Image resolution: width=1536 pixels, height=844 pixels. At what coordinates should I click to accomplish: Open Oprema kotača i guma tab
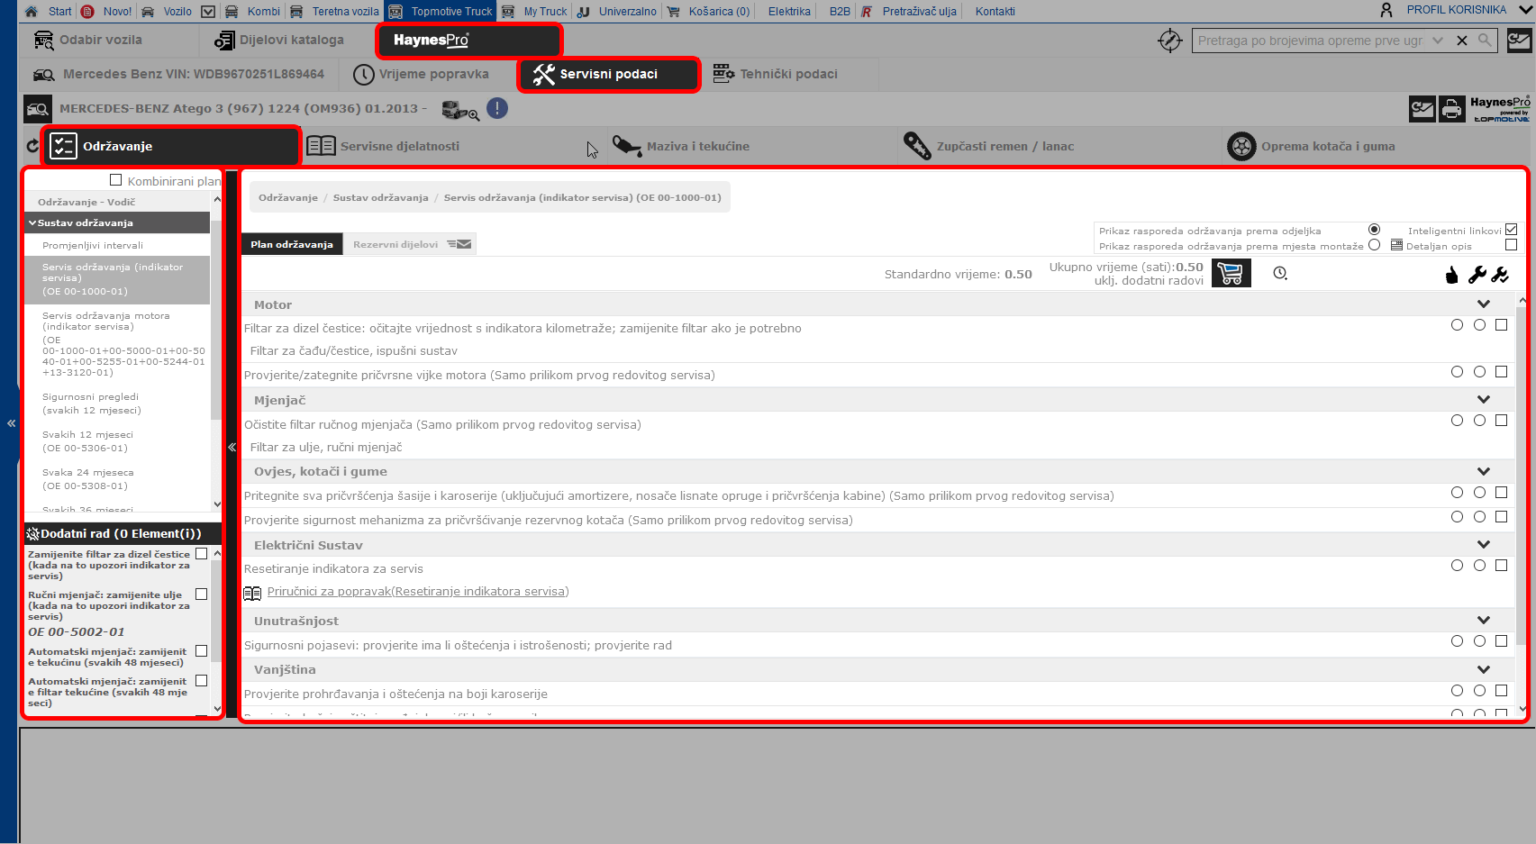(1311, 146)
